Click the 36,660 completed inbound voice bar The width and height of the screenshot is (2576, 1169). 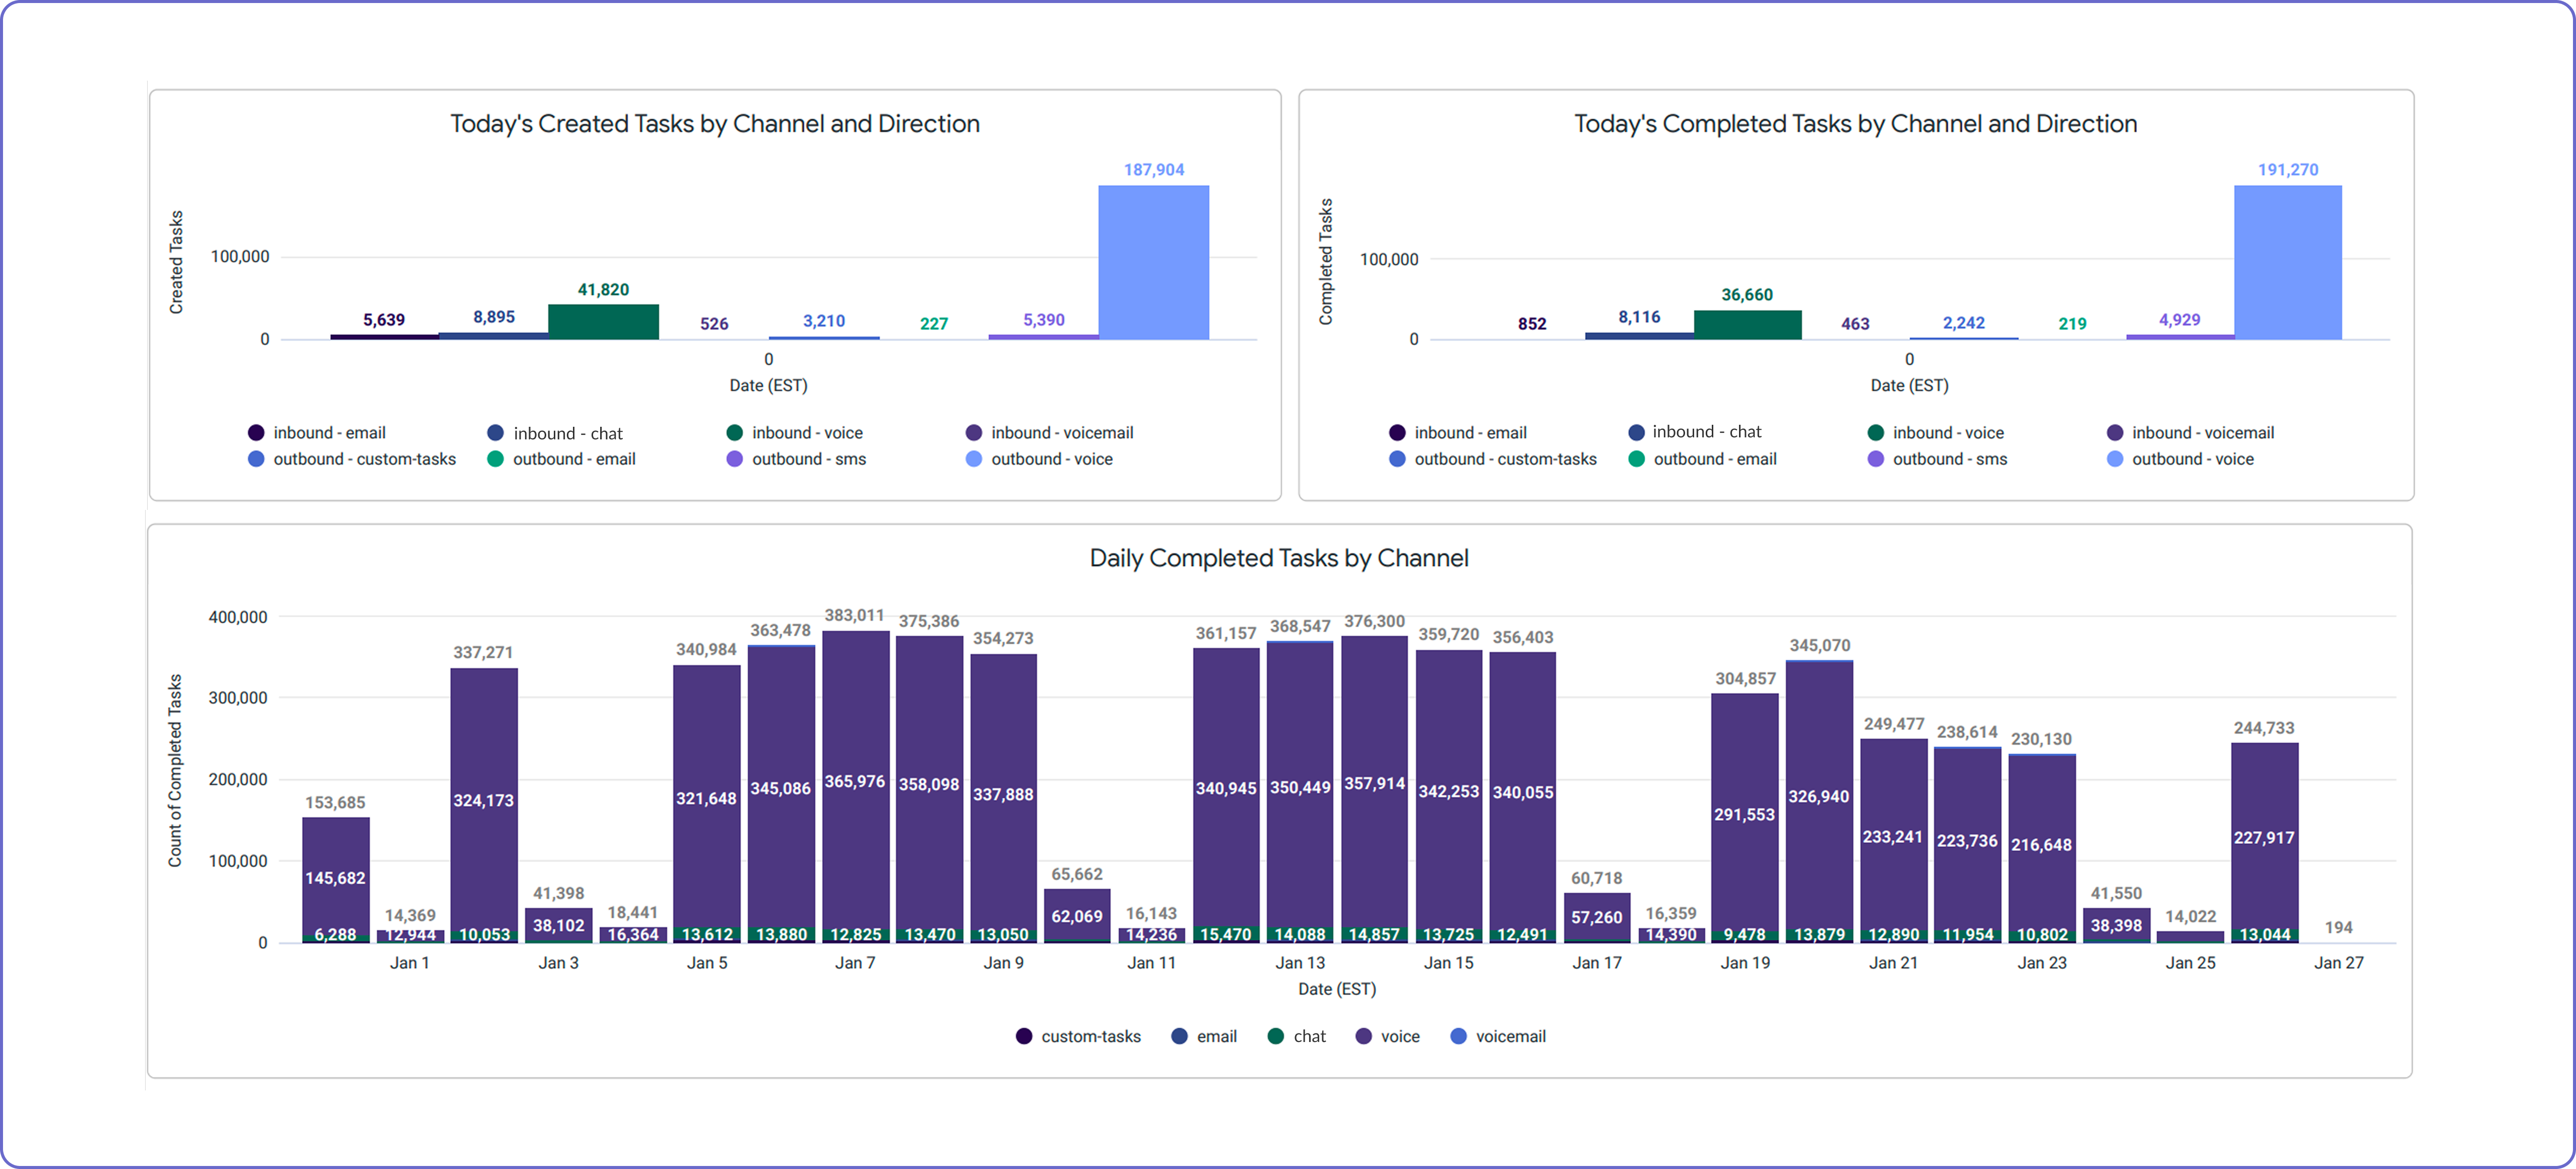point(1747,325)
